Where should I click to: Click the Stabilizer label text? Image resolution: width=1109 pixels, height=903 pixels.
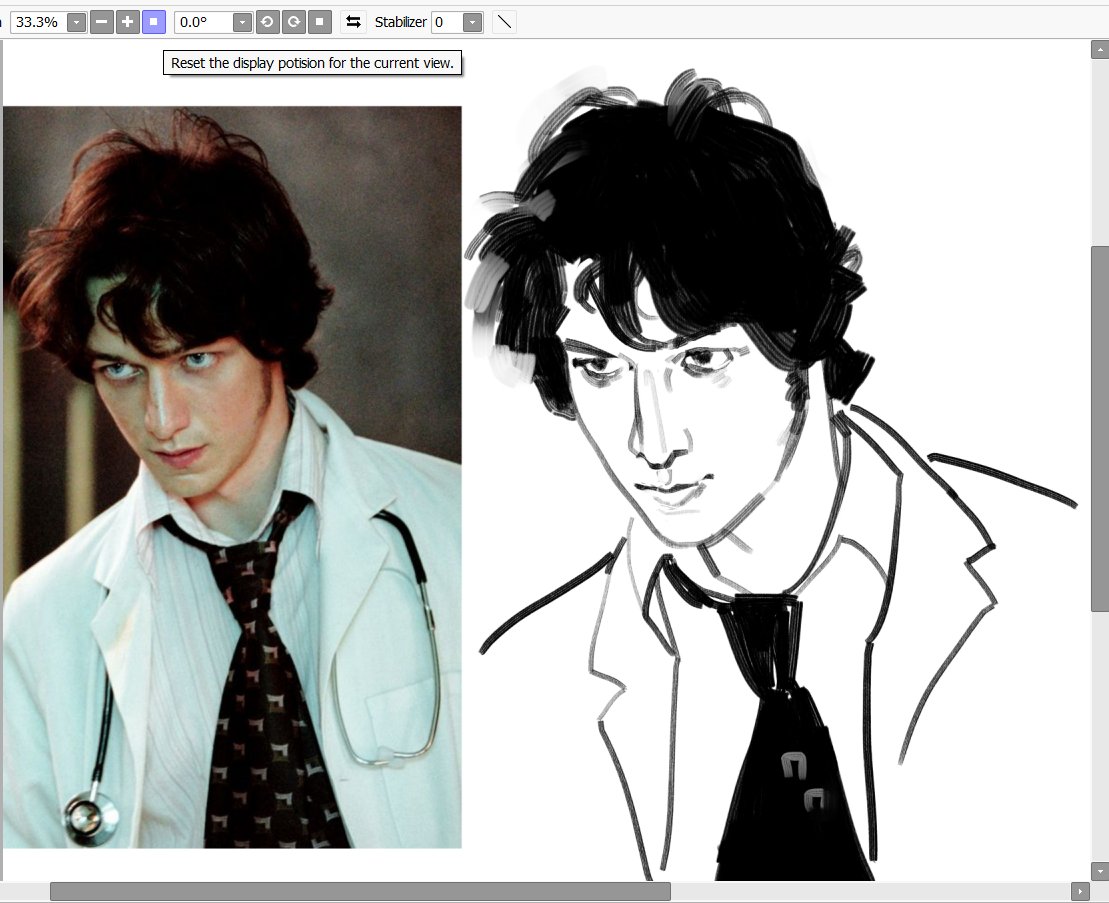click(400, 23)
